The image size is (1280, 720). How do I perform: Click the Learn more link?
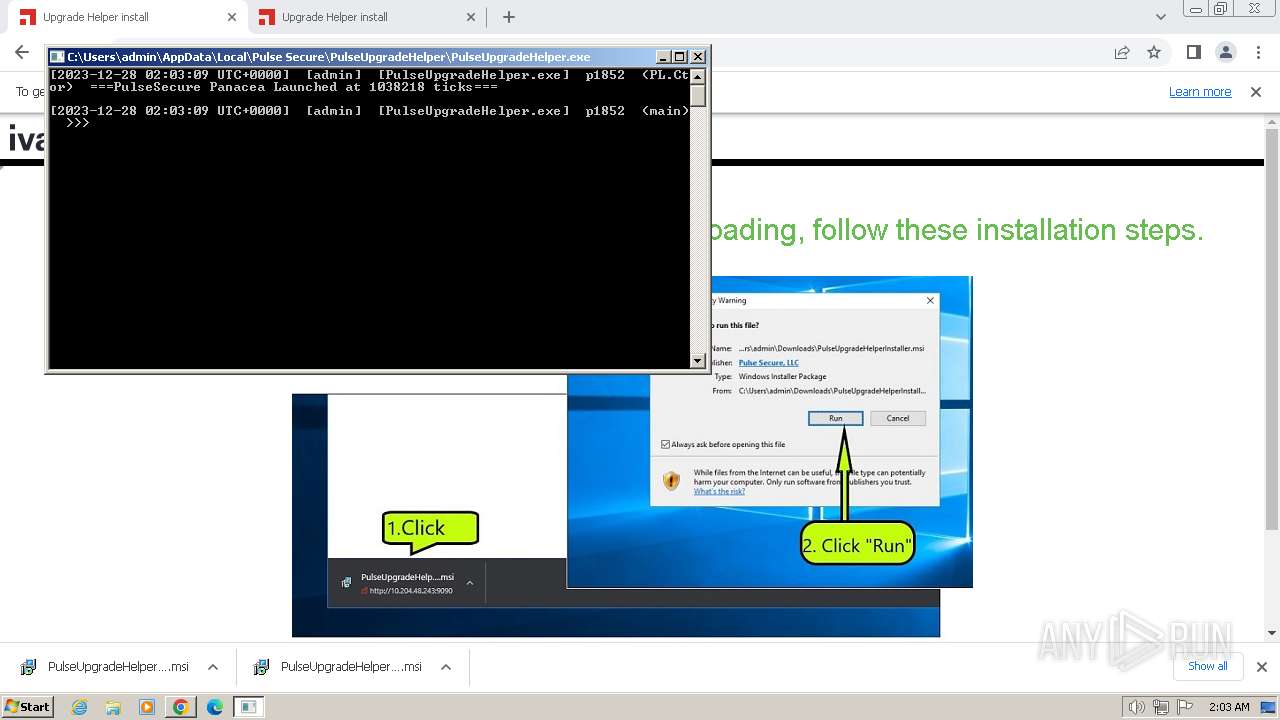[x=1200, y=92]
